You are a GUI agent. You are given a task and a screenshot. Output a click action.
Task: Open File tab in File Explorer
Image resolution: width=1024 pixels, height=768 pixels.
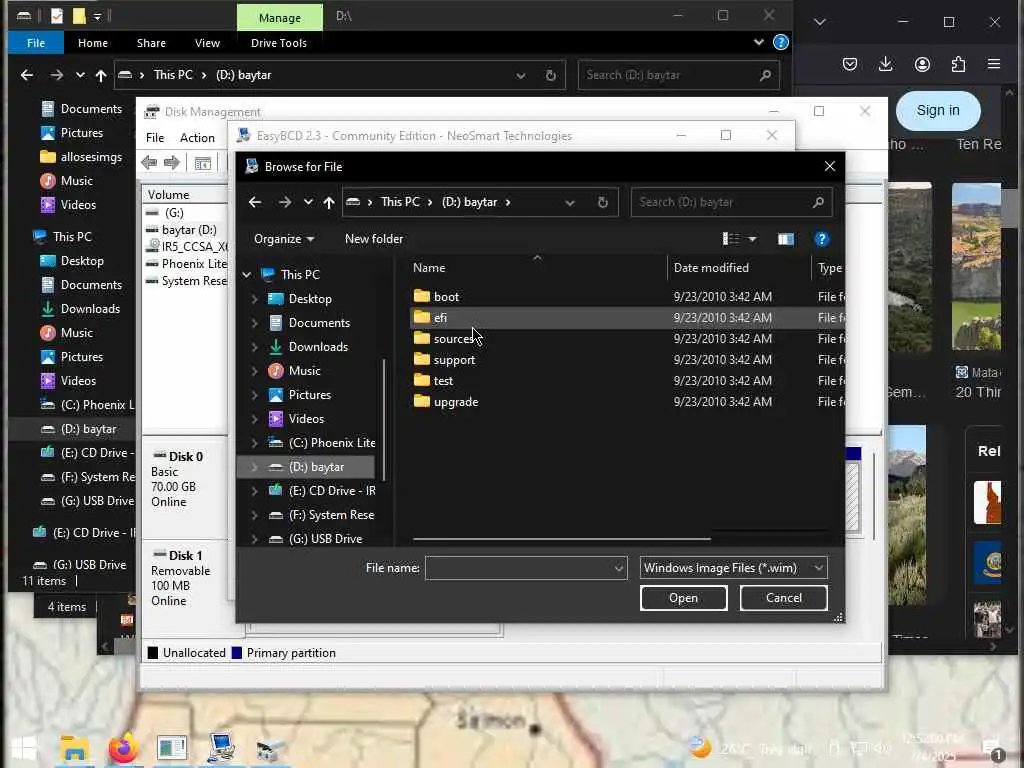tap(36, 42)
